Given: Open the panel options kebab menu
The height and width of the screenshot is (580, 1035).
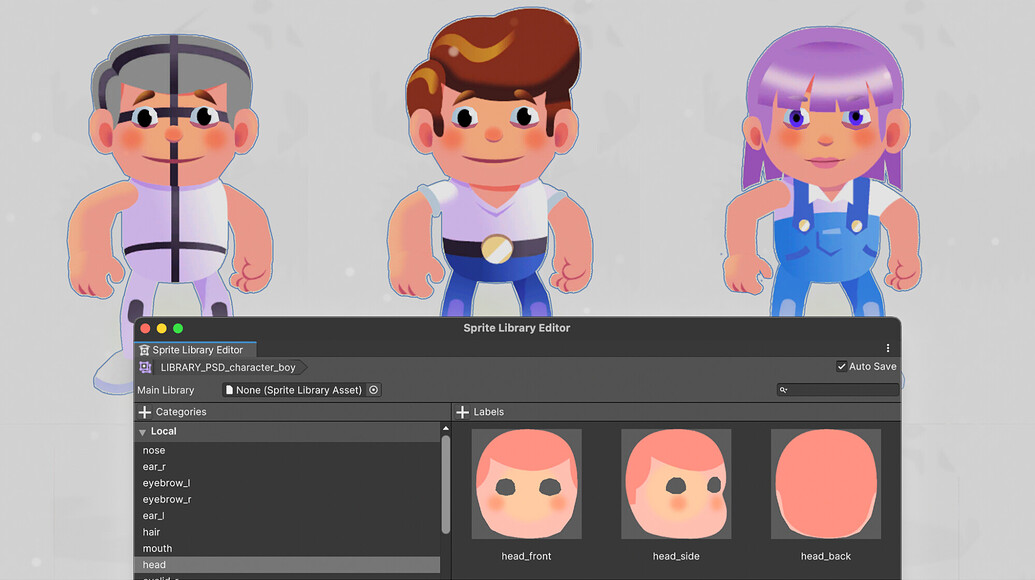Looking at the screenshot, I should point(887,347).
